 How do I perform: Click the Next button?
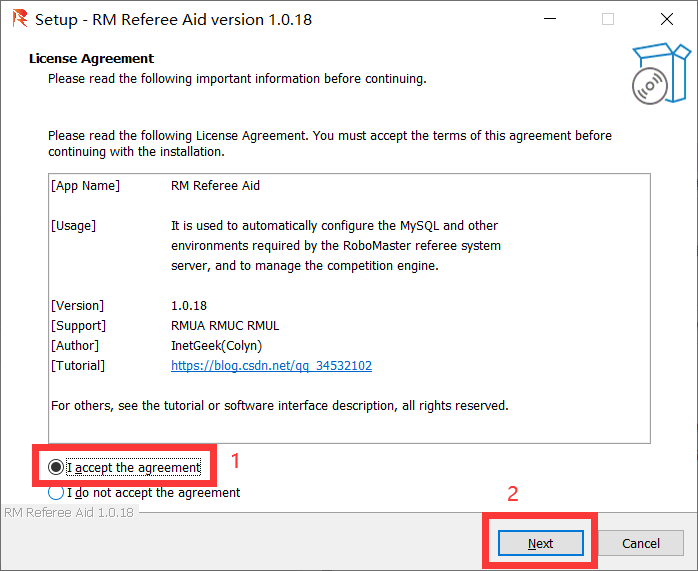(x=540, y=543)
